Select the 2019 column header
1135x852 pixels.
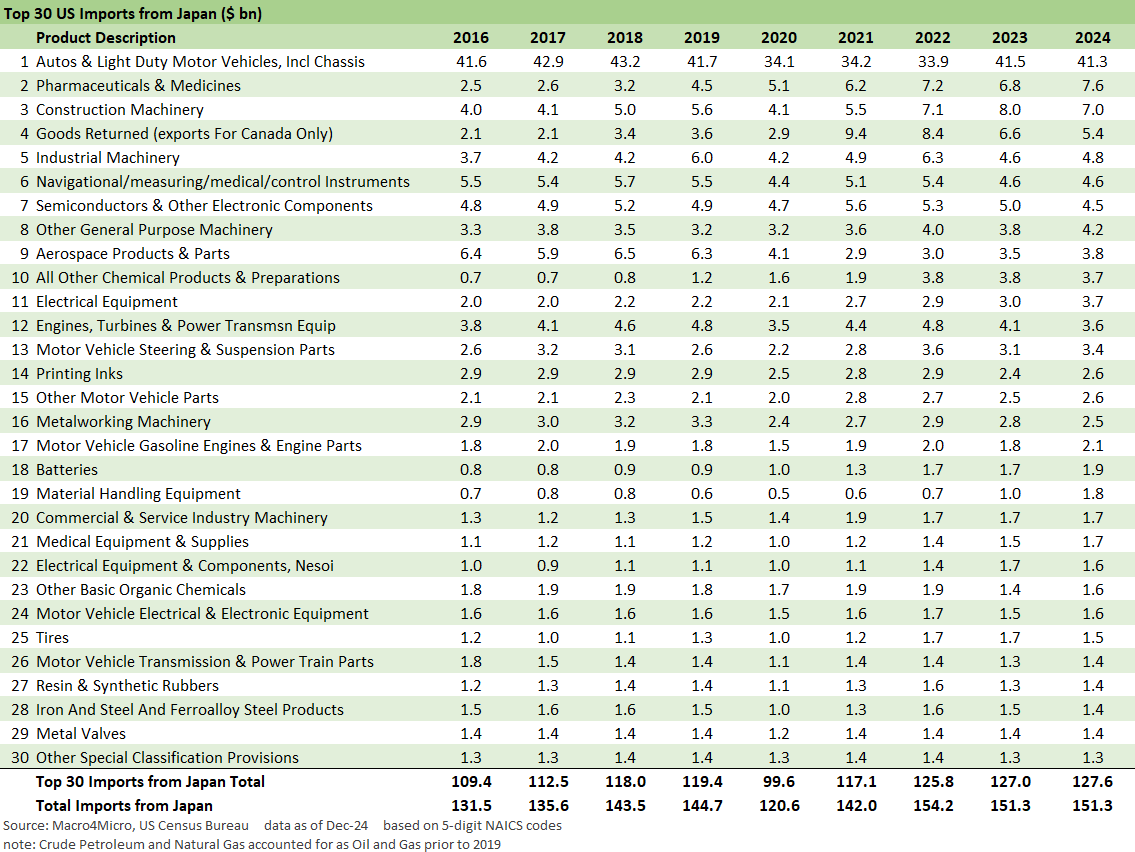coord(701,38)
